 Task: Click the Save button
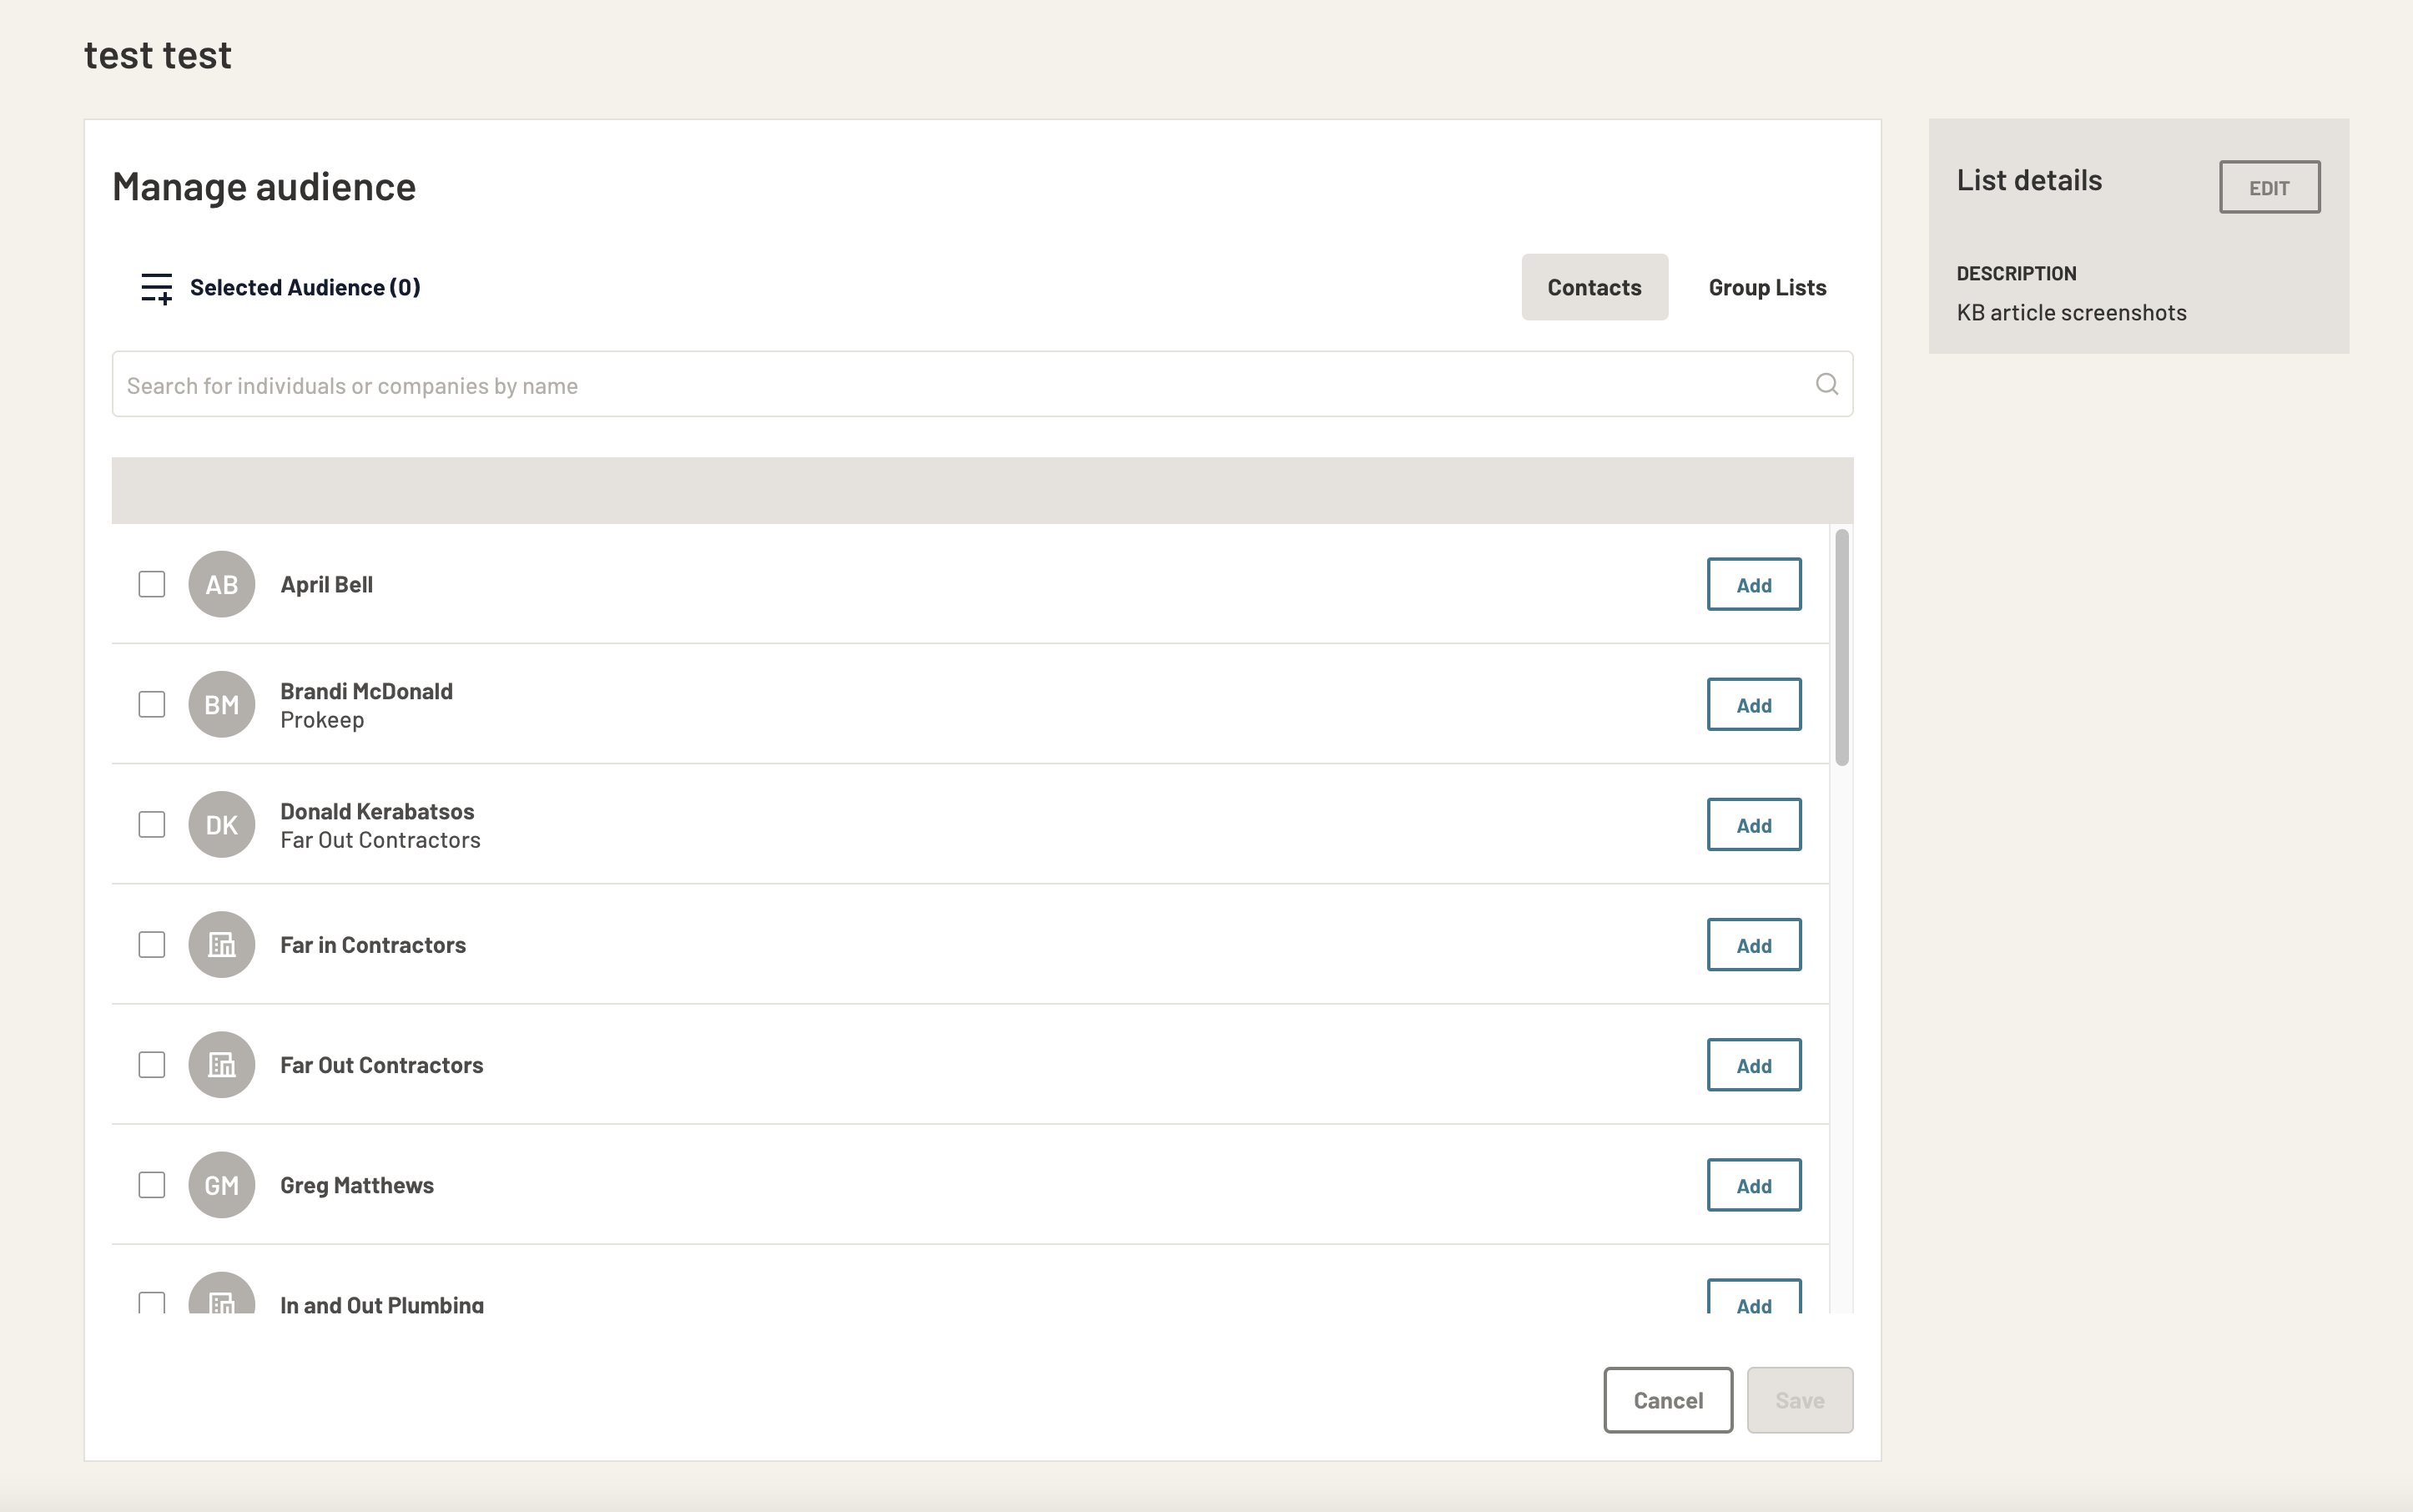pos(1799,1399)
